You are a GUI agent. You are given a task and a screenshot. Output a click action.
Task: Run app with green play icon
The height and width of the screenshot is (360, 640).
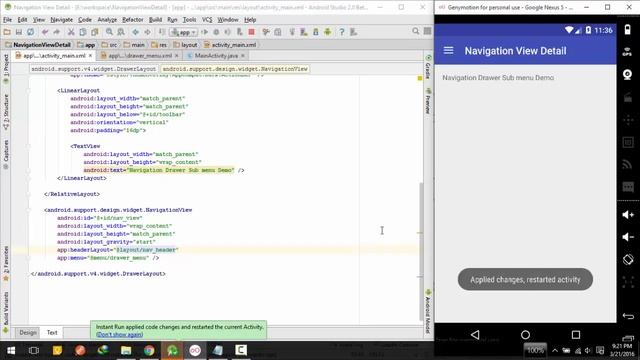pyautogui.click(x=204, y=32)
